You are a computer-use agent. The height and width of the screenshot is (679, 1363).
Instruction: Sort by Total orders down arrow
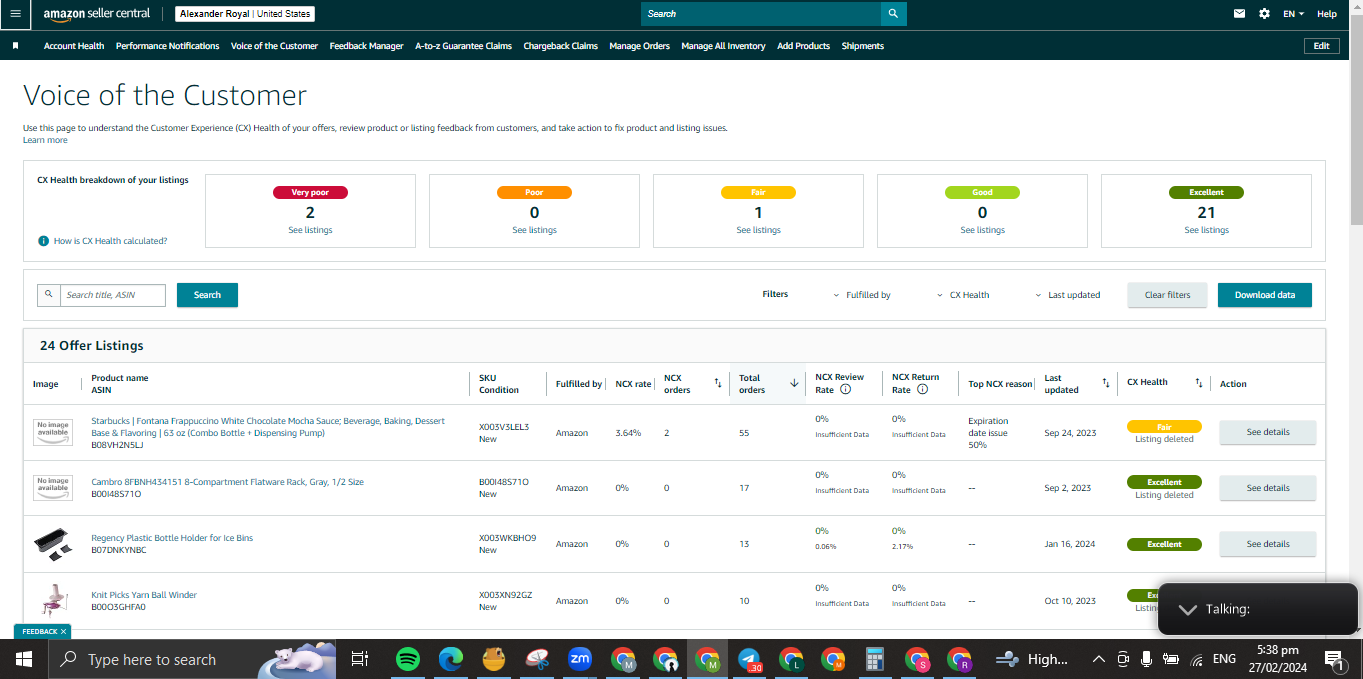(x=794, y=384)
